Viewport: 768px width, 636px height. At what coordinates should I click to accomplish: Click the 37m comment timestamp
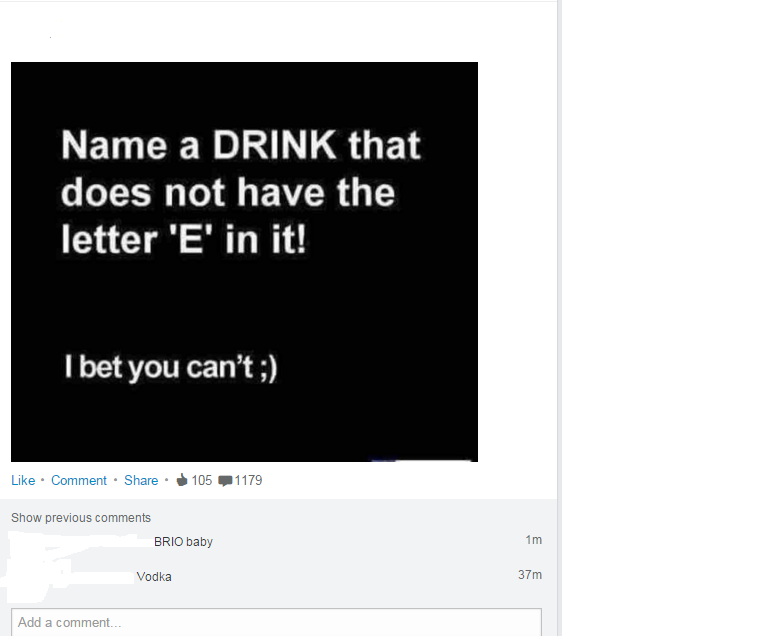[x=530, y=575]
